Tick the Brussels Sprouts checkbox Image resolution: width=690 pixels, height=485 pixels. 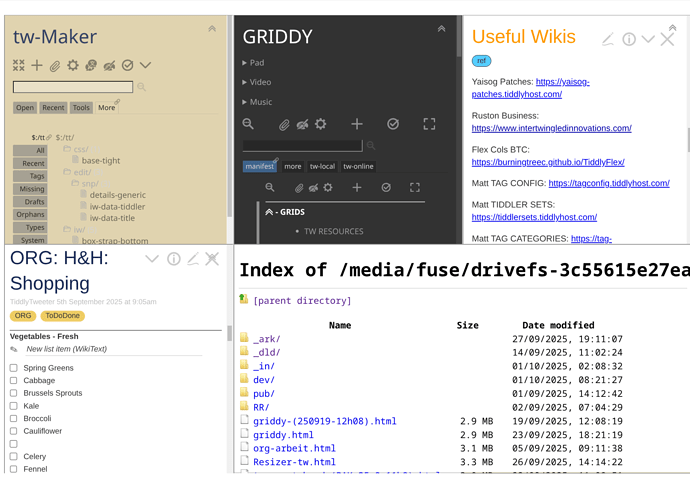tap(14, 393)
